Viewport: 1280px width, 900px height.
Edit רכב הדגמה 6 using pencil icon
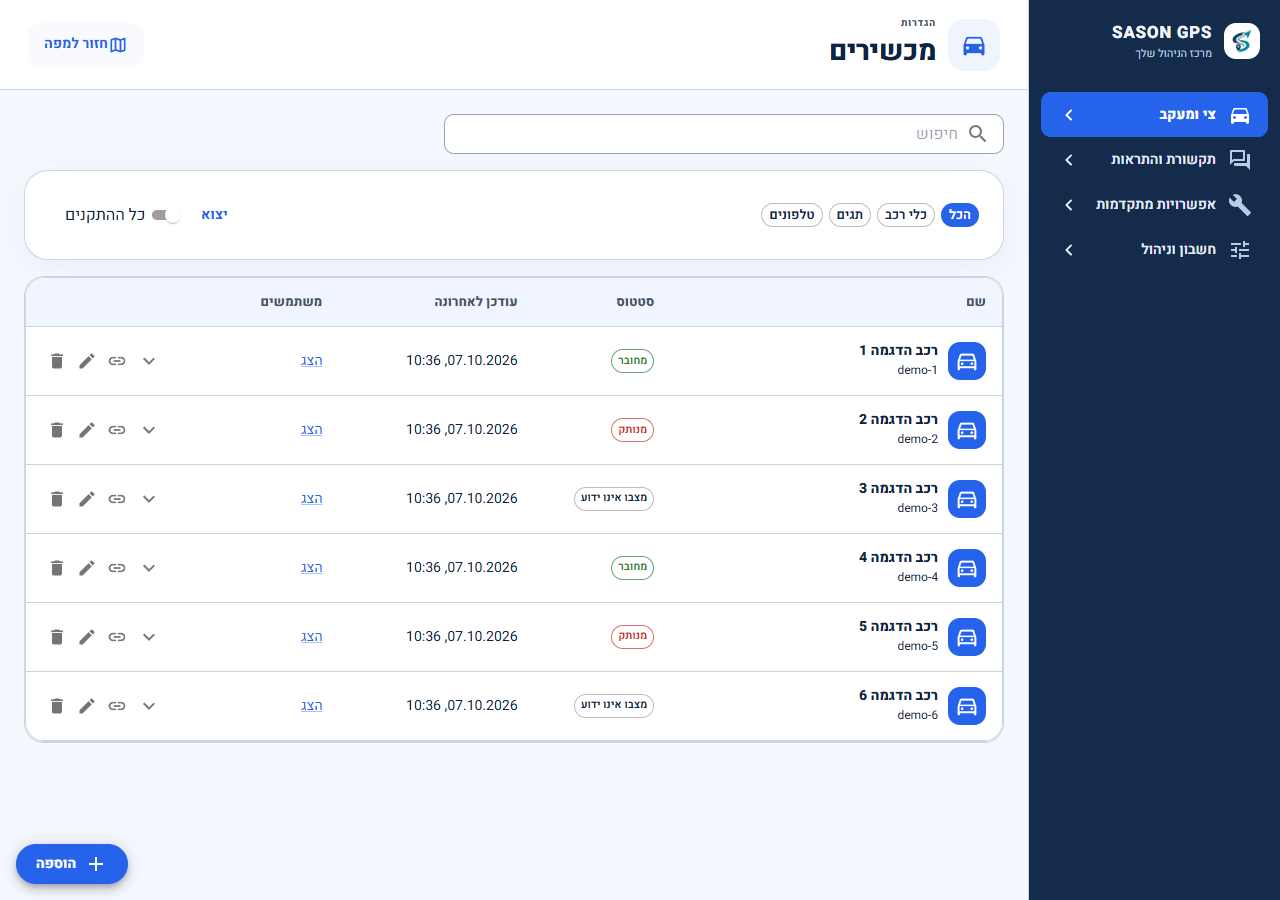click(x=87, y=706)
